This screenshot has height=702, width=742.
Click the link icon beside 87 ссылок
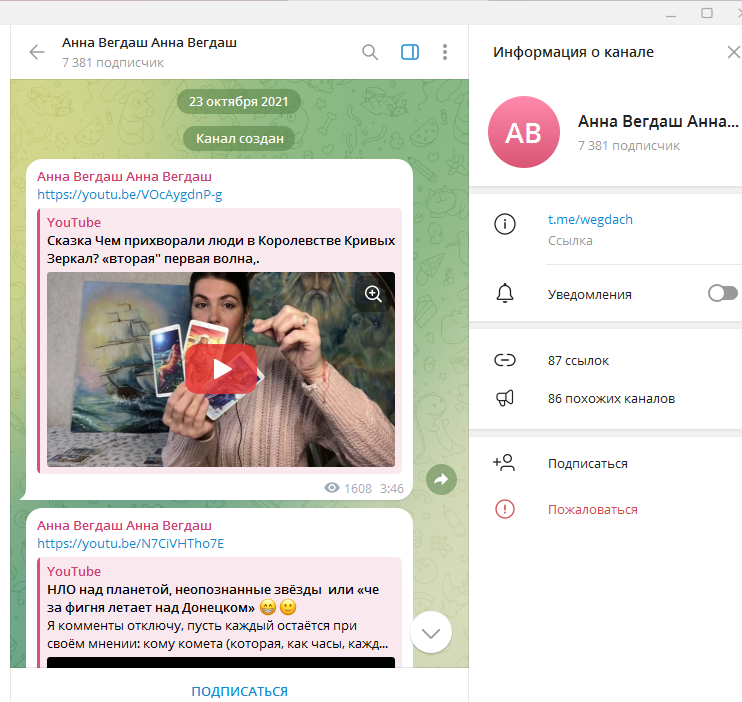pyautogui.click(x=505, y=360)
